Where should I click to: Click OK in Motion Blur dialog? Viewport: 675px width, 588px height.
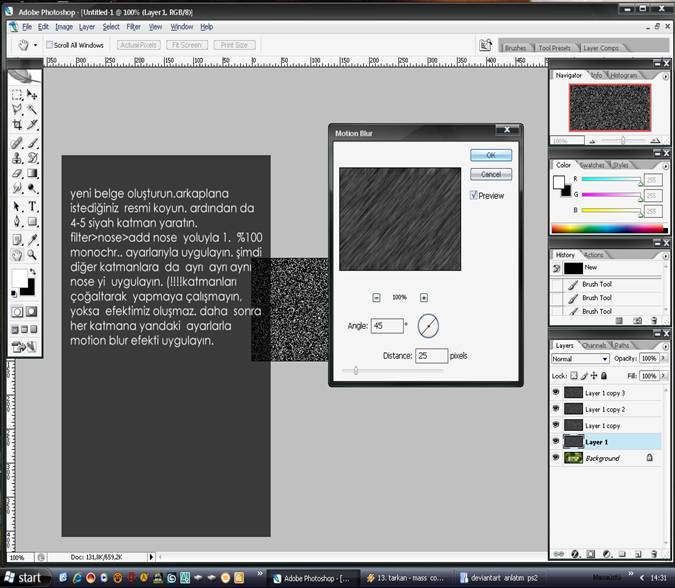tap(491, 155)
